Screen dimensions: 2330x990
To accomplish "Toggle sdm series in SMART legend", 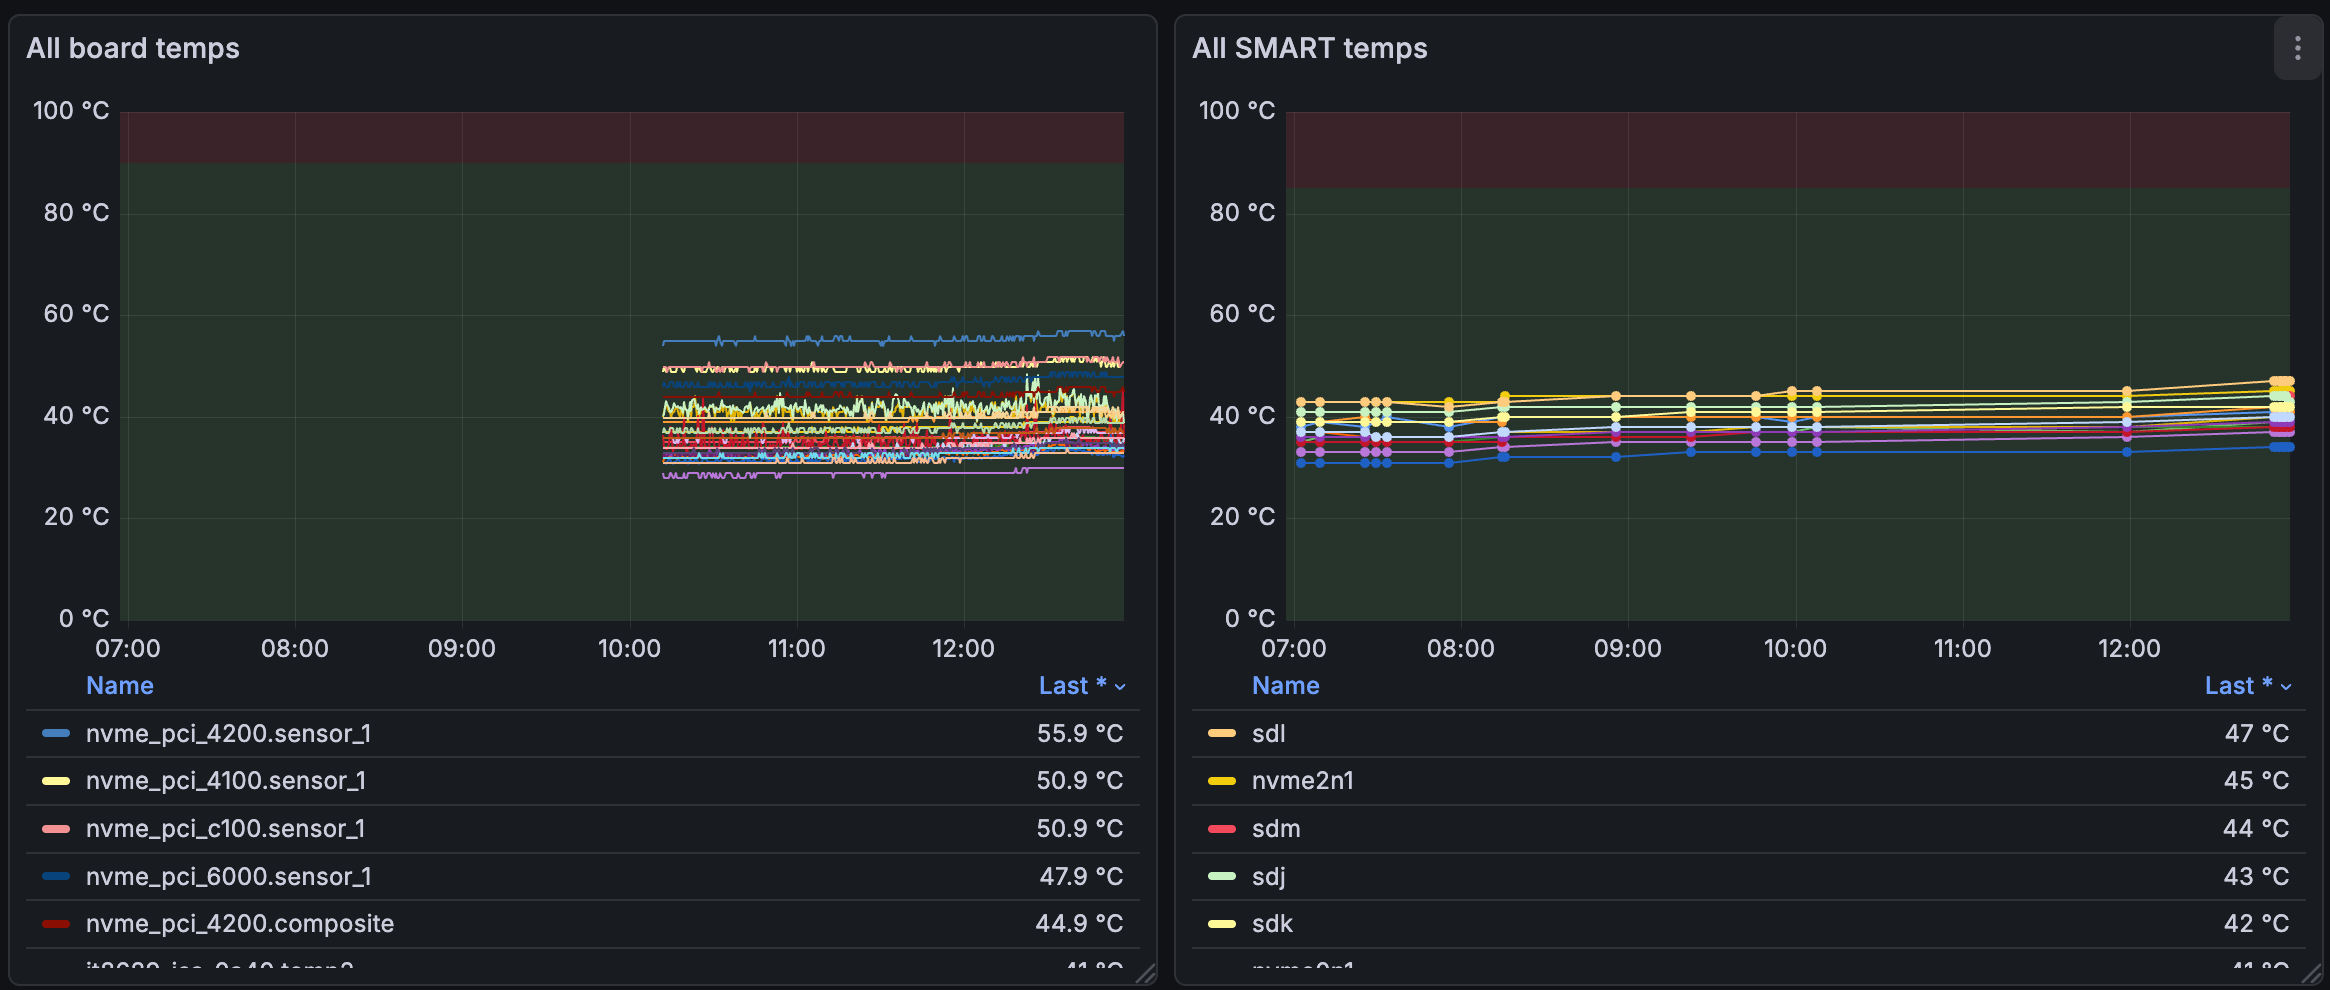I will pyautogui.click(x=1276, y=829).
